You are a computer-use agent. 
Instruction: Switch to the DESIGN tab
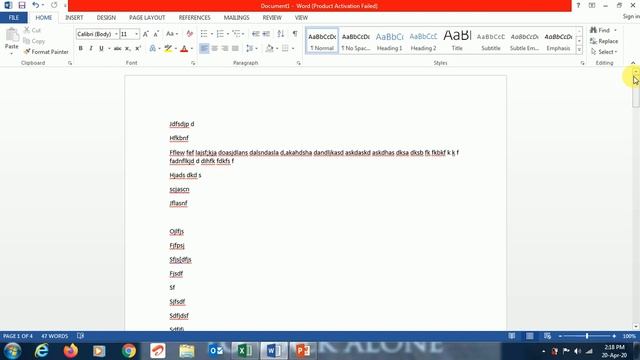click(106, 18)
